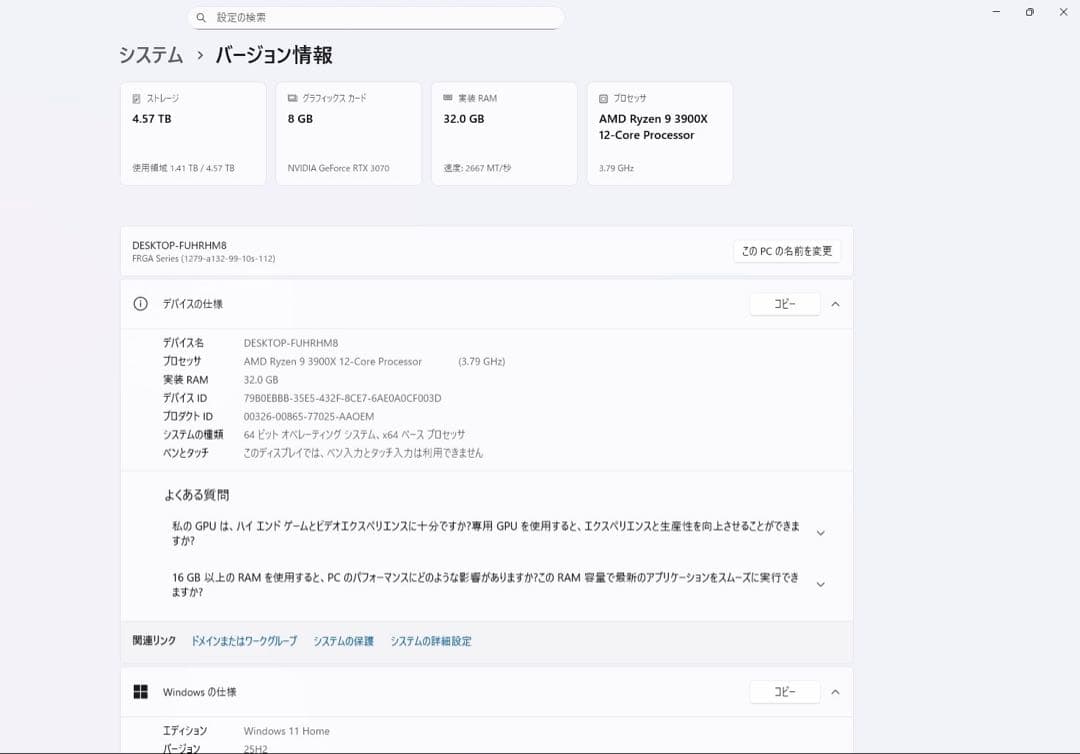The width and height of the screenshot is (1080, 754).
Task: Open システムの詳細設定 link
Action: coord(431,641)
